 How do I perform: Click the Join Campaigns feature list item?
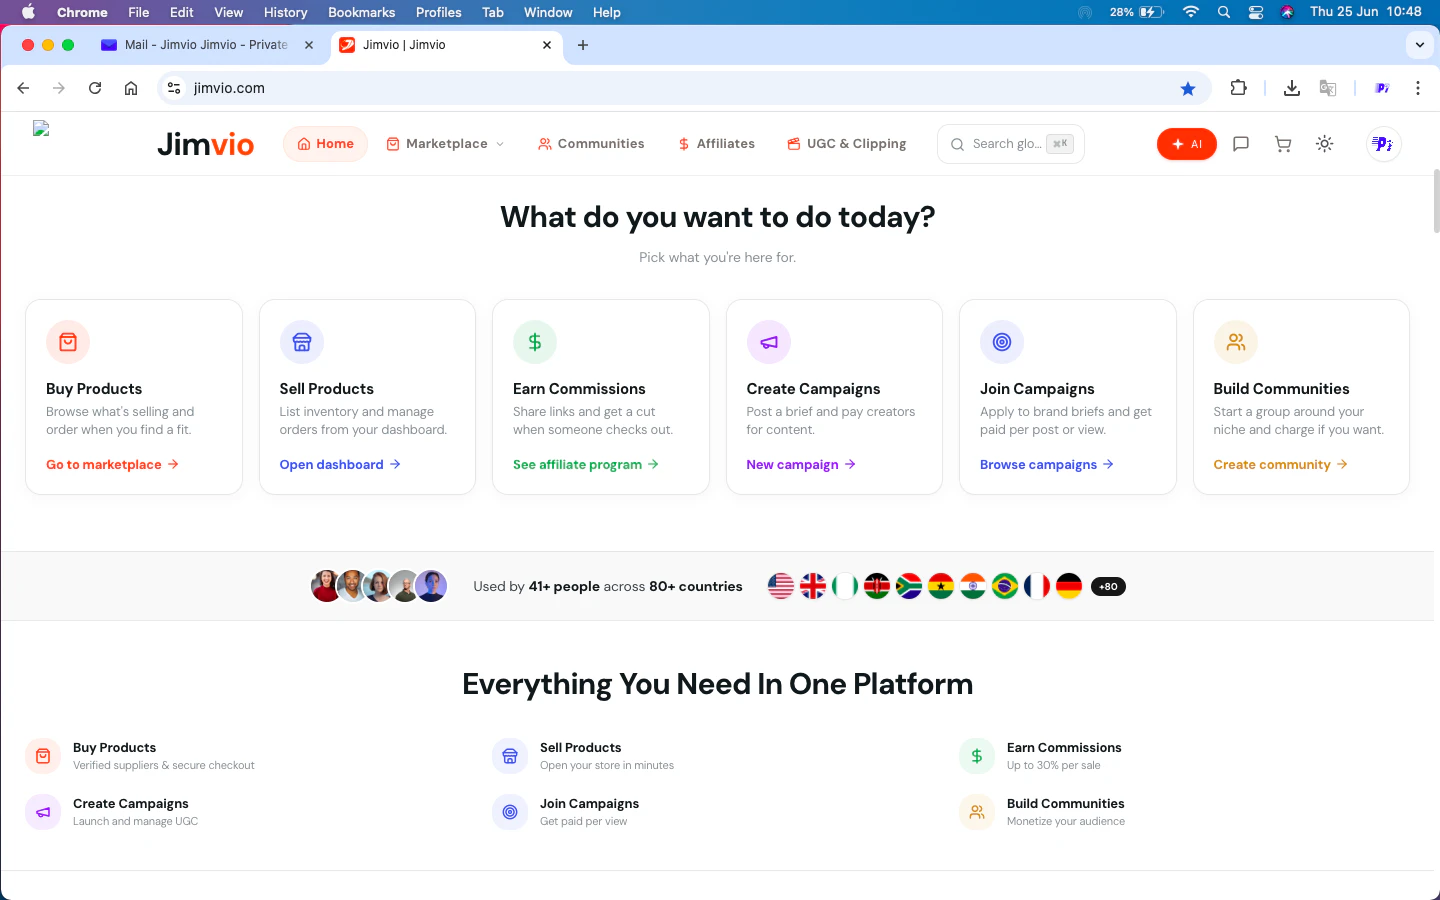pyautogui.click(x=565, y=812)
